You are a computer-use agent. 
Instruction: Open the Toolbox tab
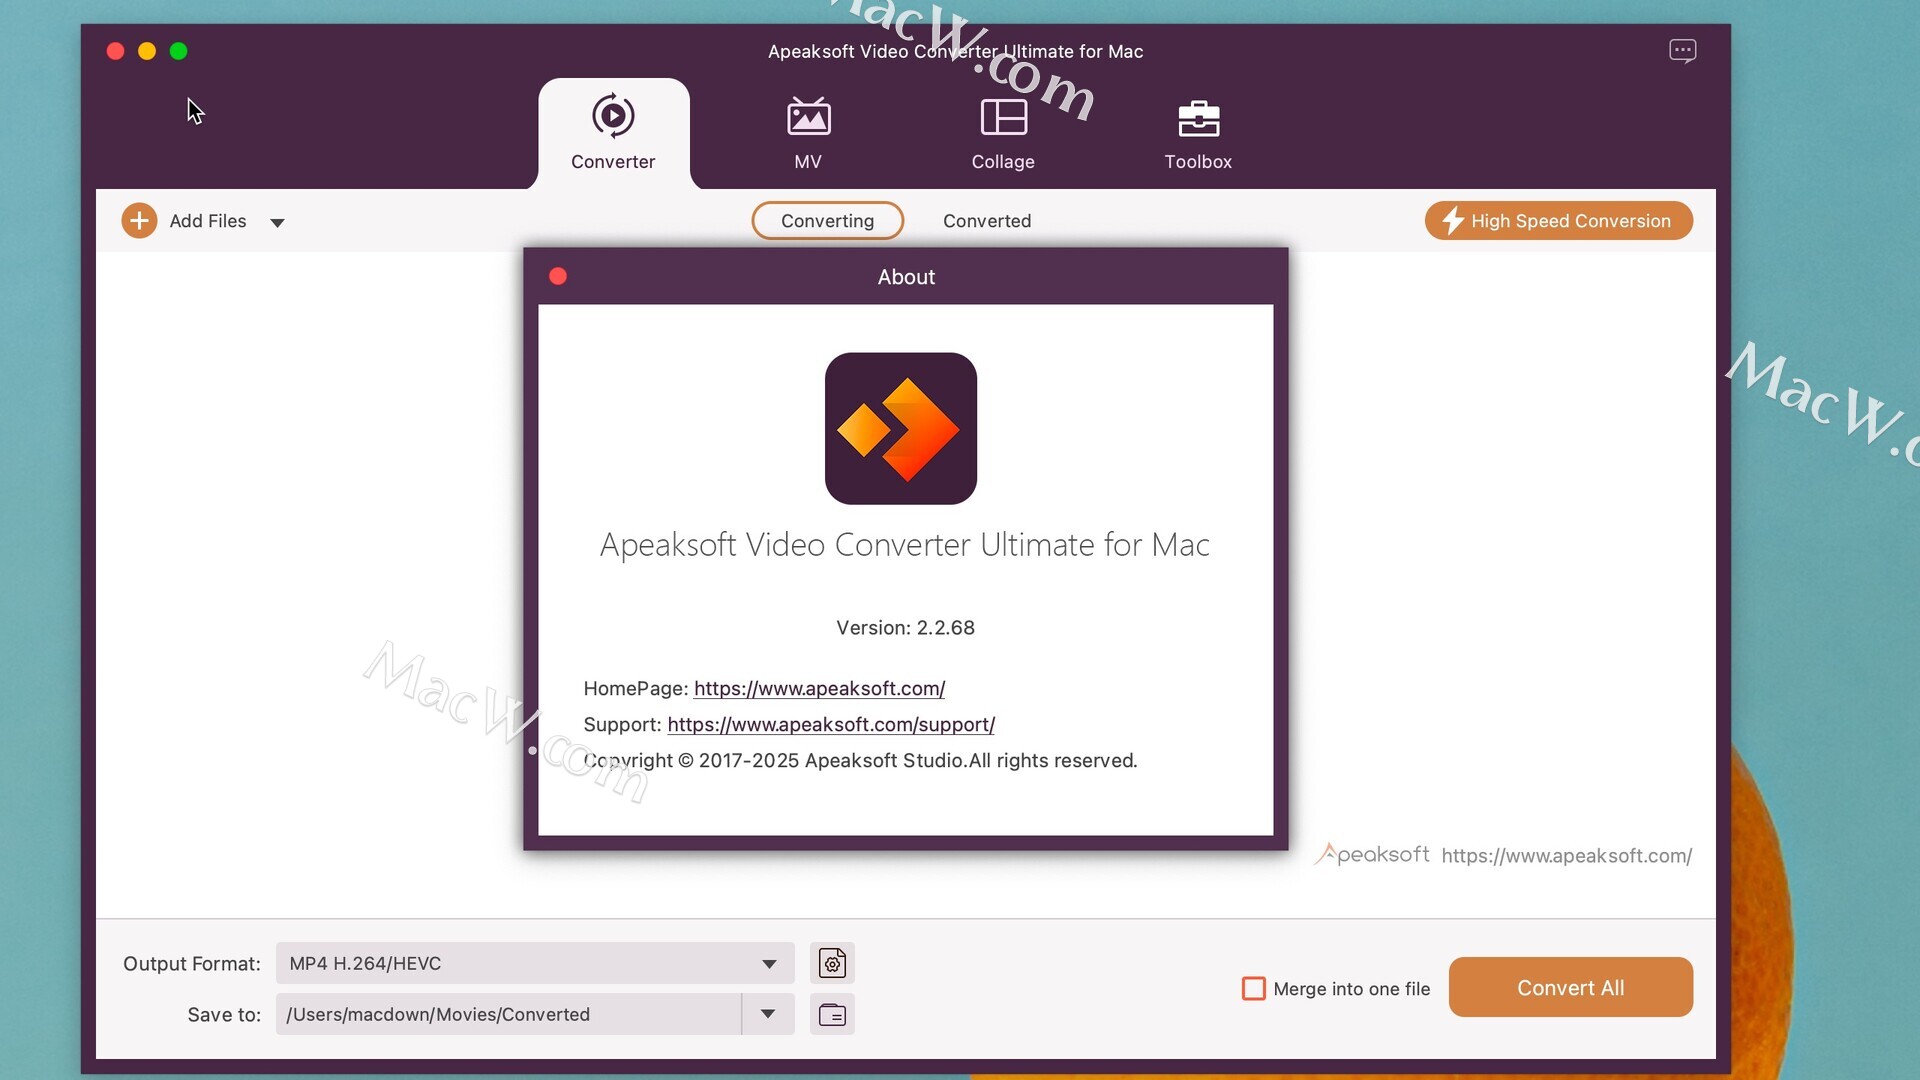point(1198,133)
